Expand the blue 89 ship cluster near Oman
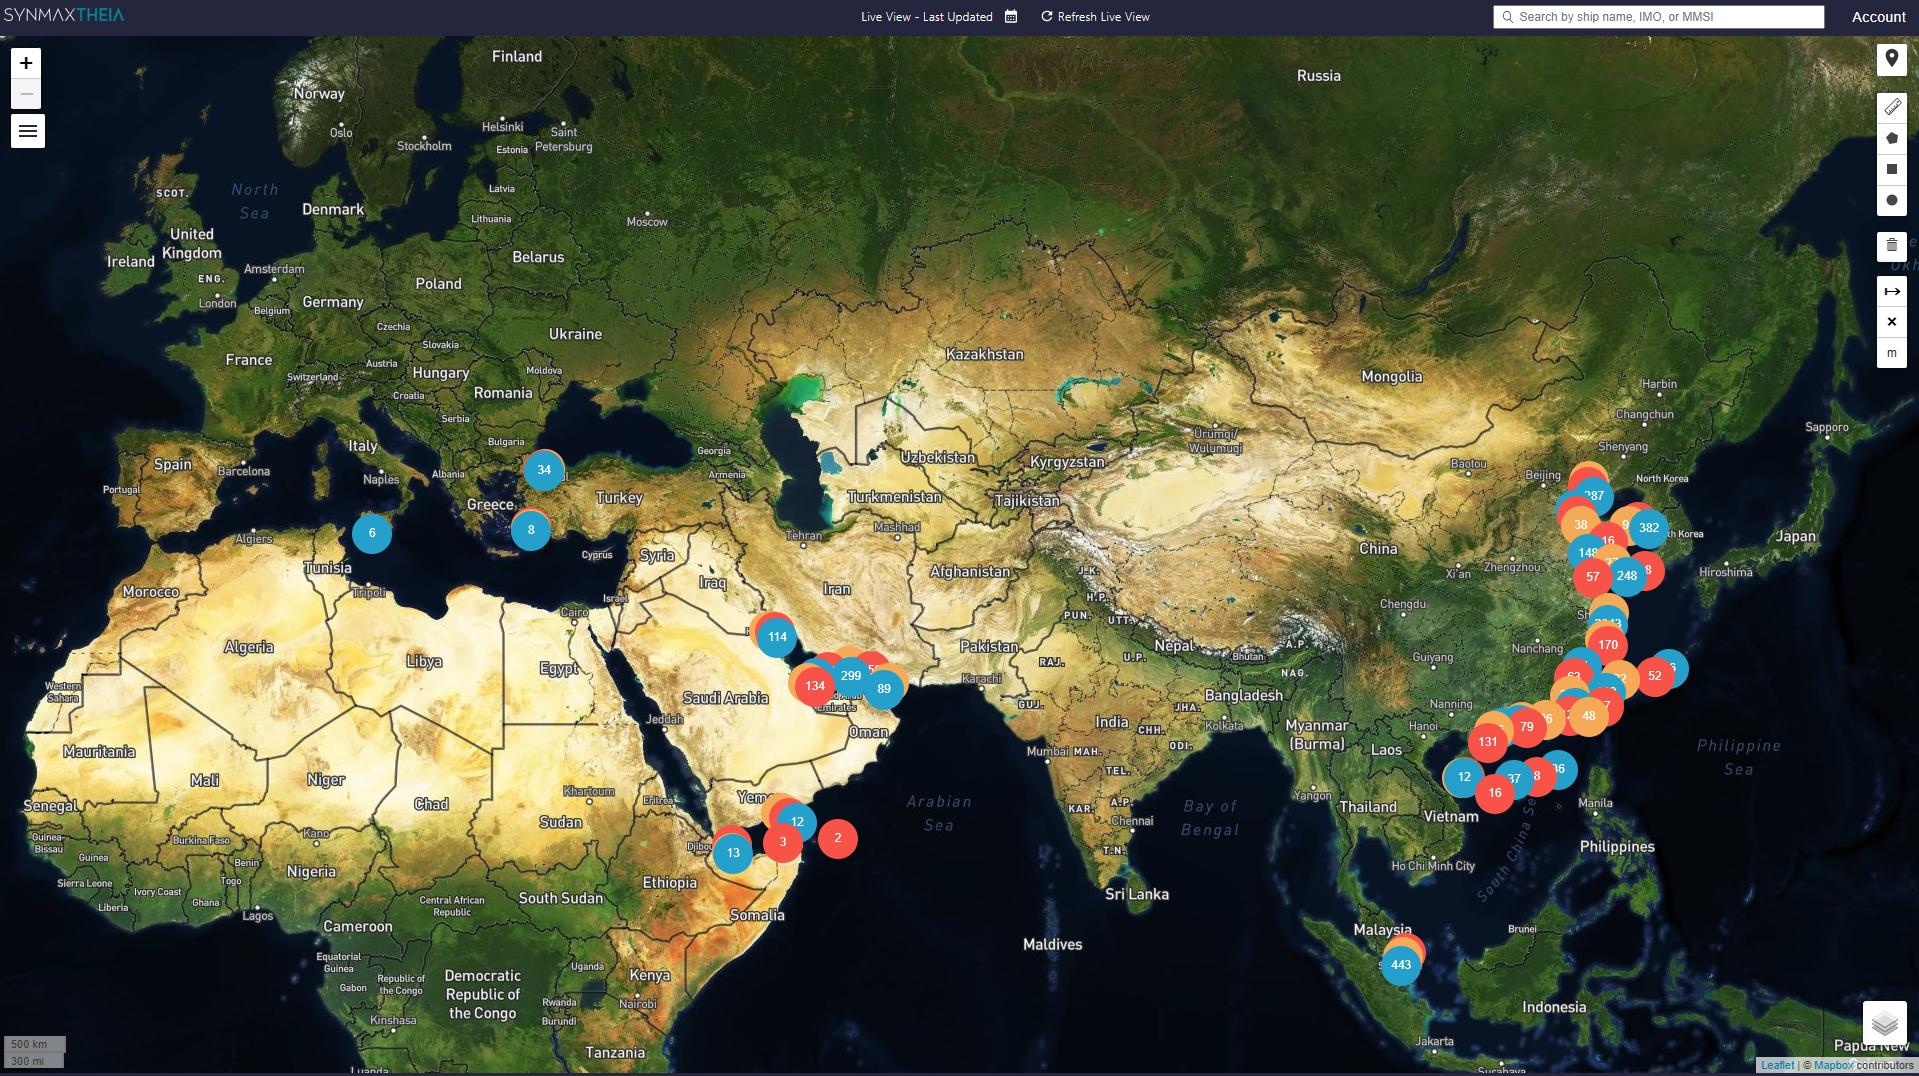The width and height of the screenshot is (1919, 1076). 884,689
